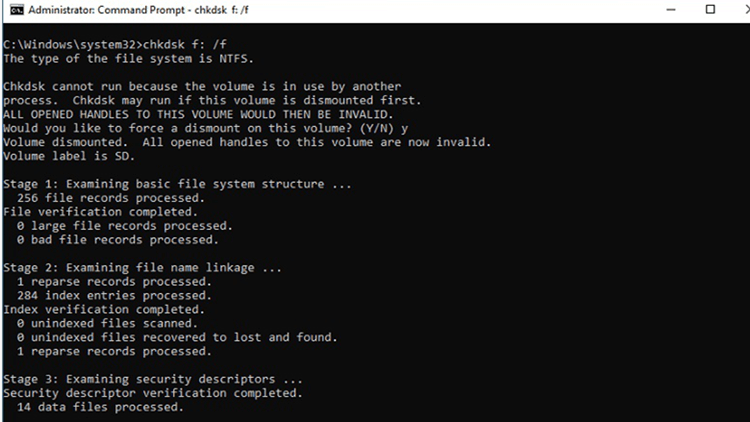Image resolution: width=750 pixels, height=422 pixels.
Task: Click the line 'The type of the file system is NTFS.'
Action: tap(128, 59)
